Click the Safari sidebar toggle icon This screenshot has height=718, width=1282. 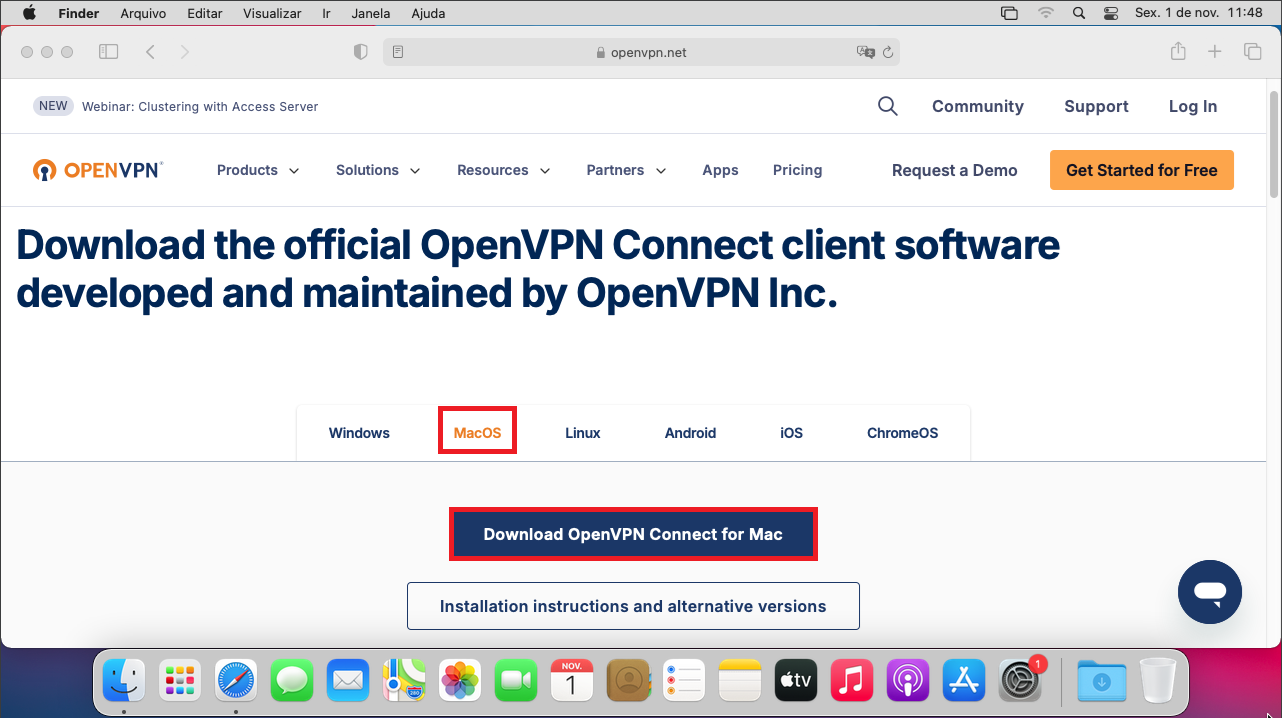(108, 52)
